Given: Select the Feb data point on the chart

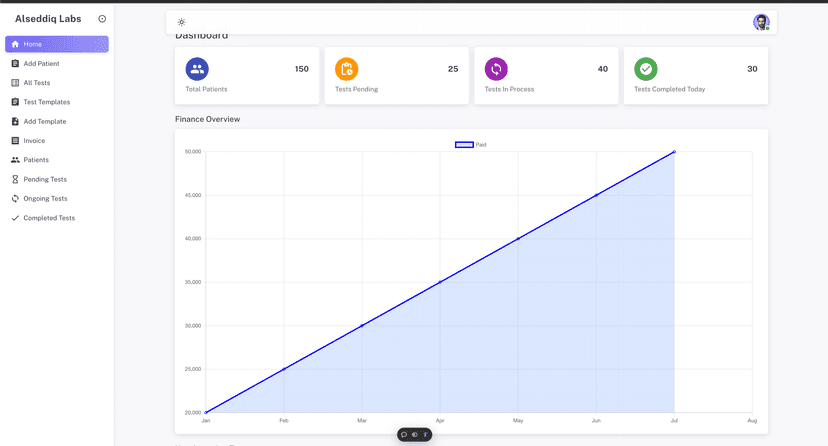Looking at the screenshot, I should (x=284, y=369).
